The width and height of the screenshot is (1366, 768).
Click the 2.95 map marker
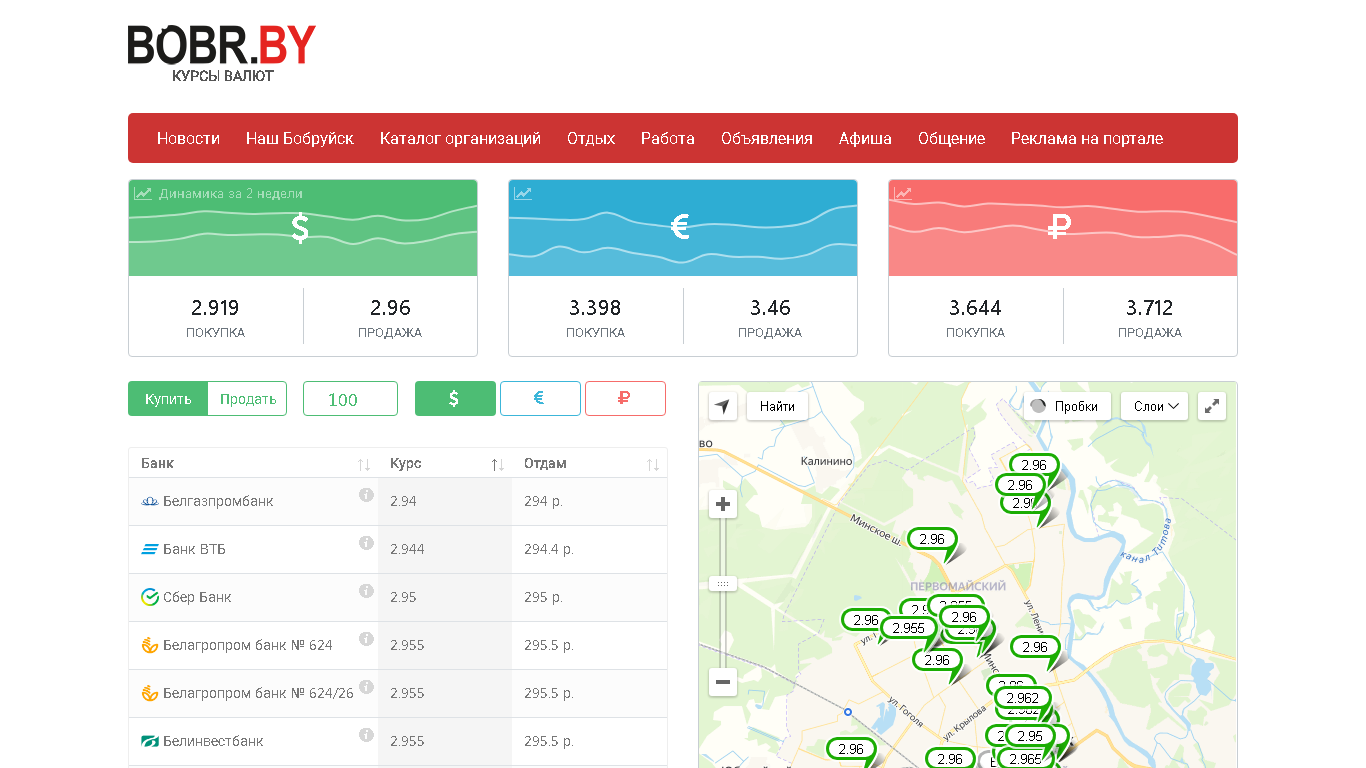(1030, 736)
